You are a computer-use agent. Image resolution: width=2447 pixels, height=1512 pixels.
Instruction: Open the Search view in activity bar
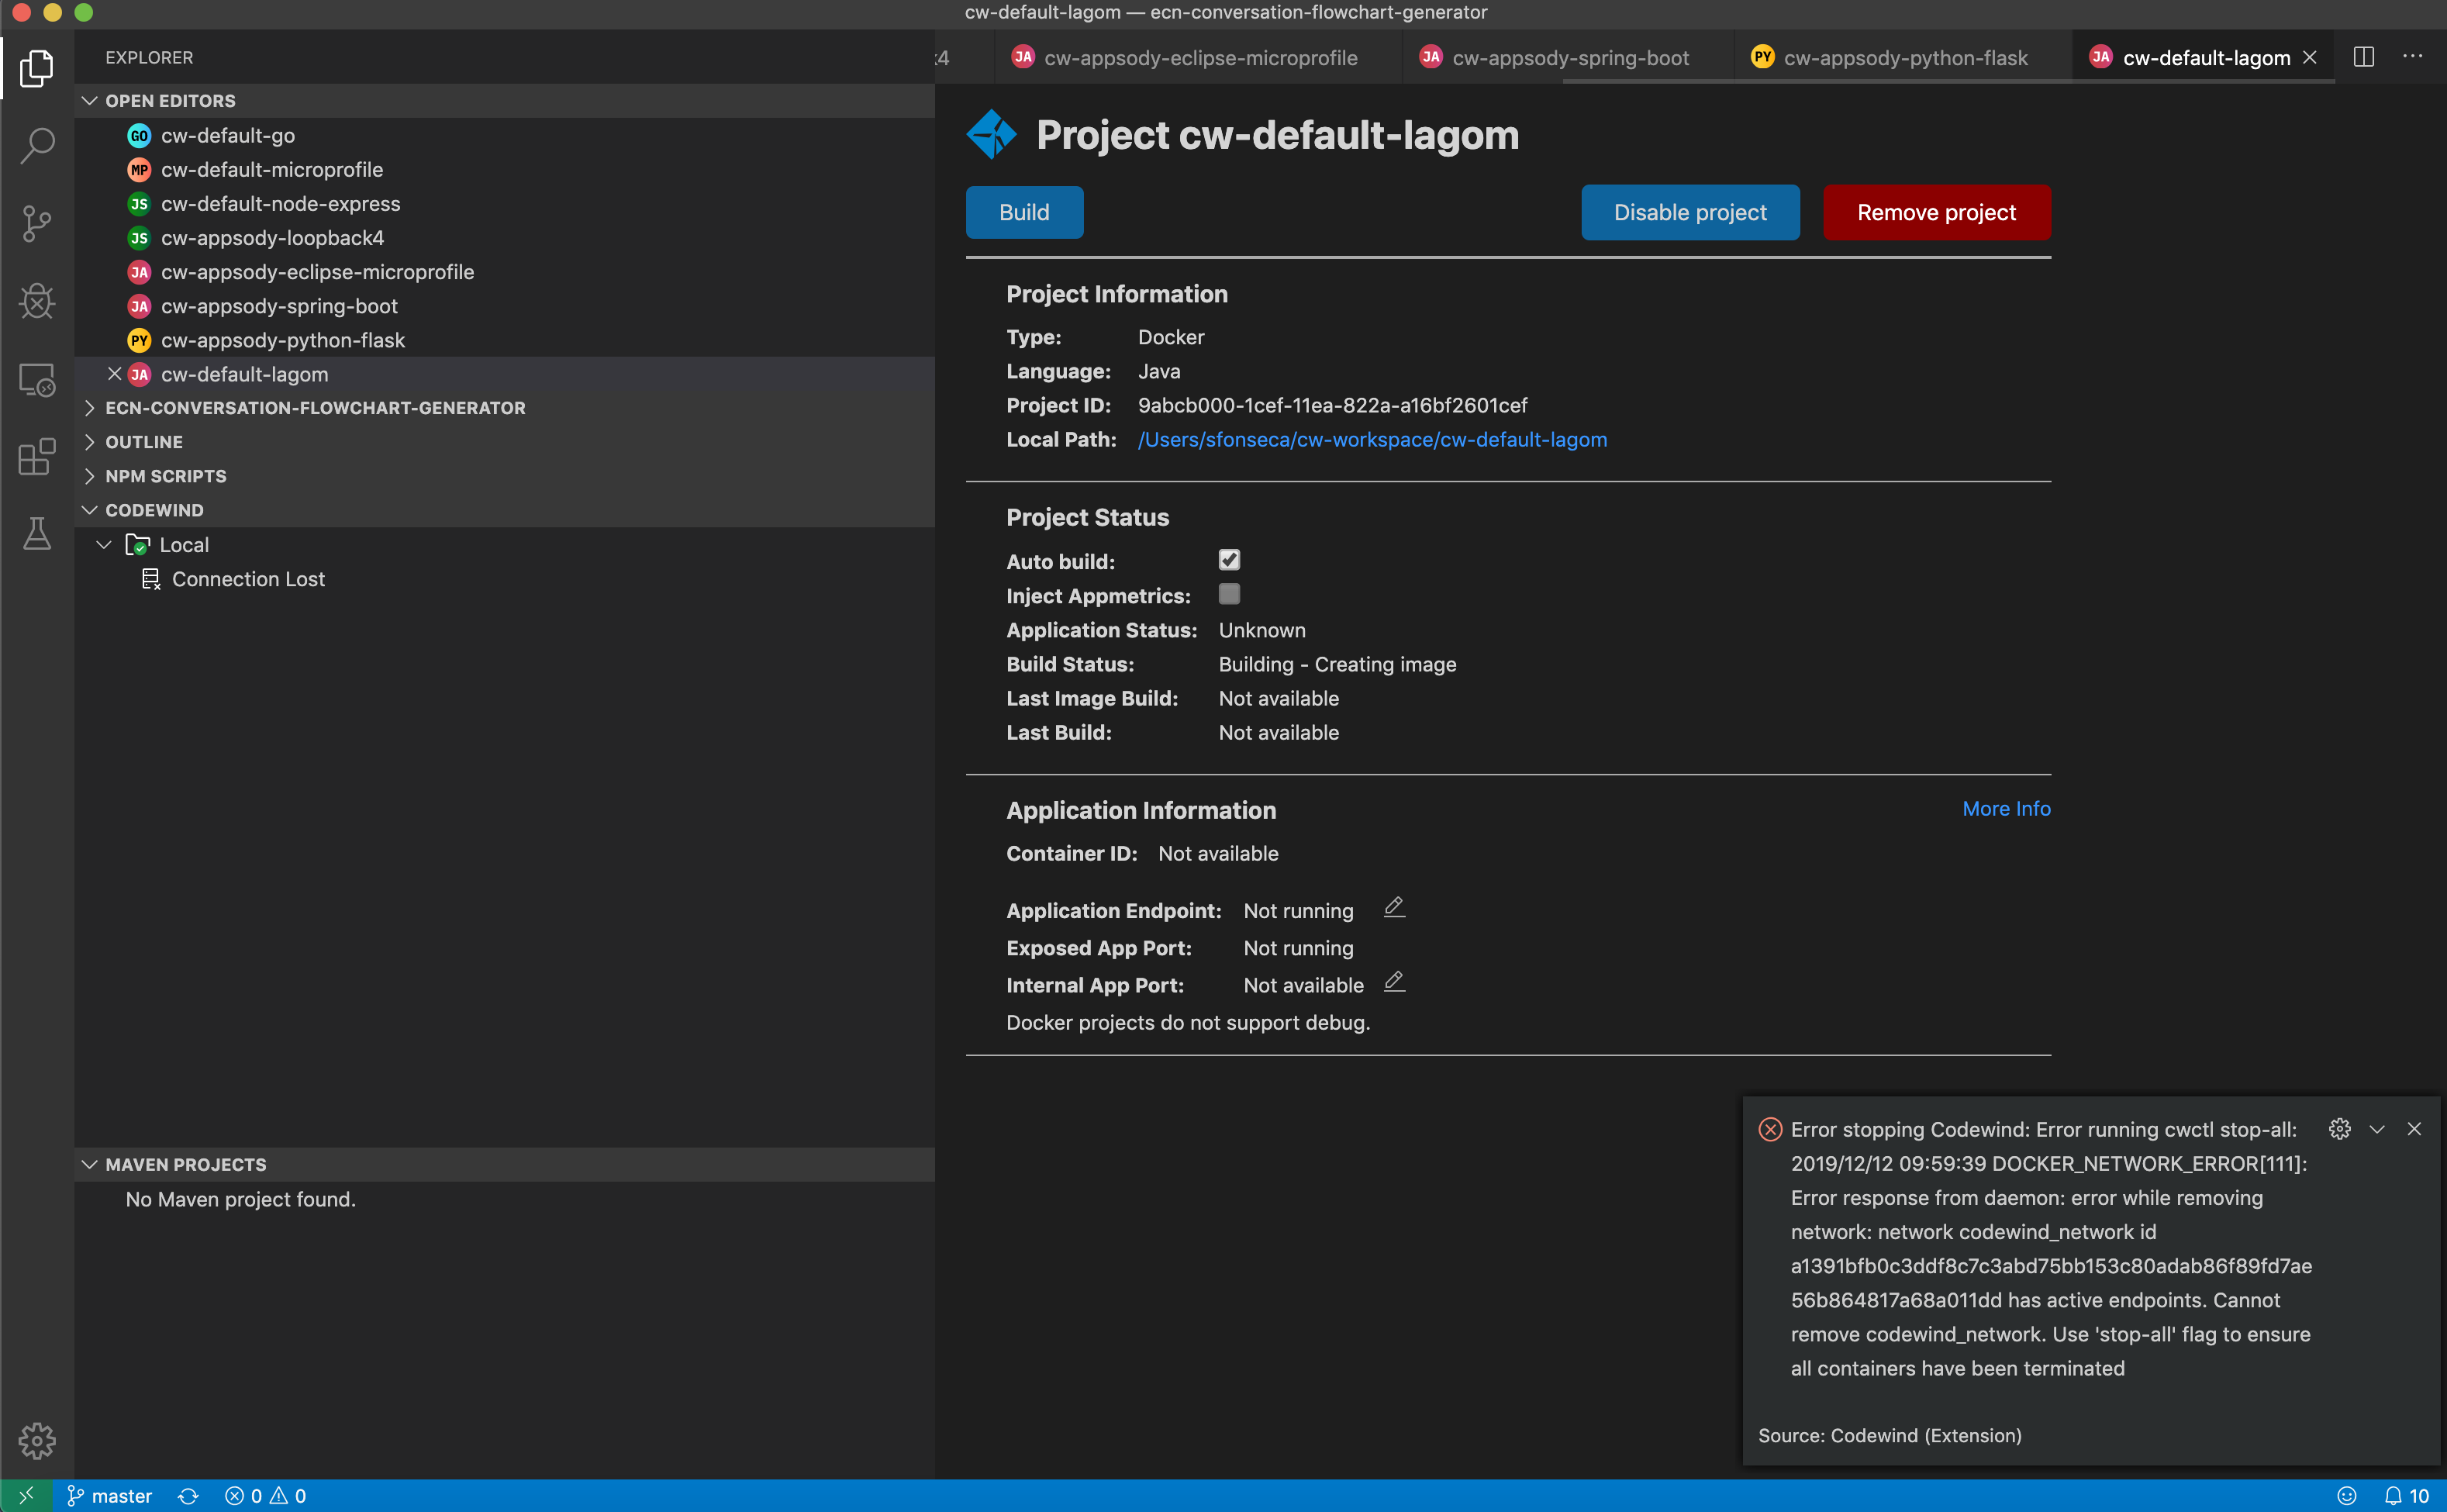pos(37,146)
